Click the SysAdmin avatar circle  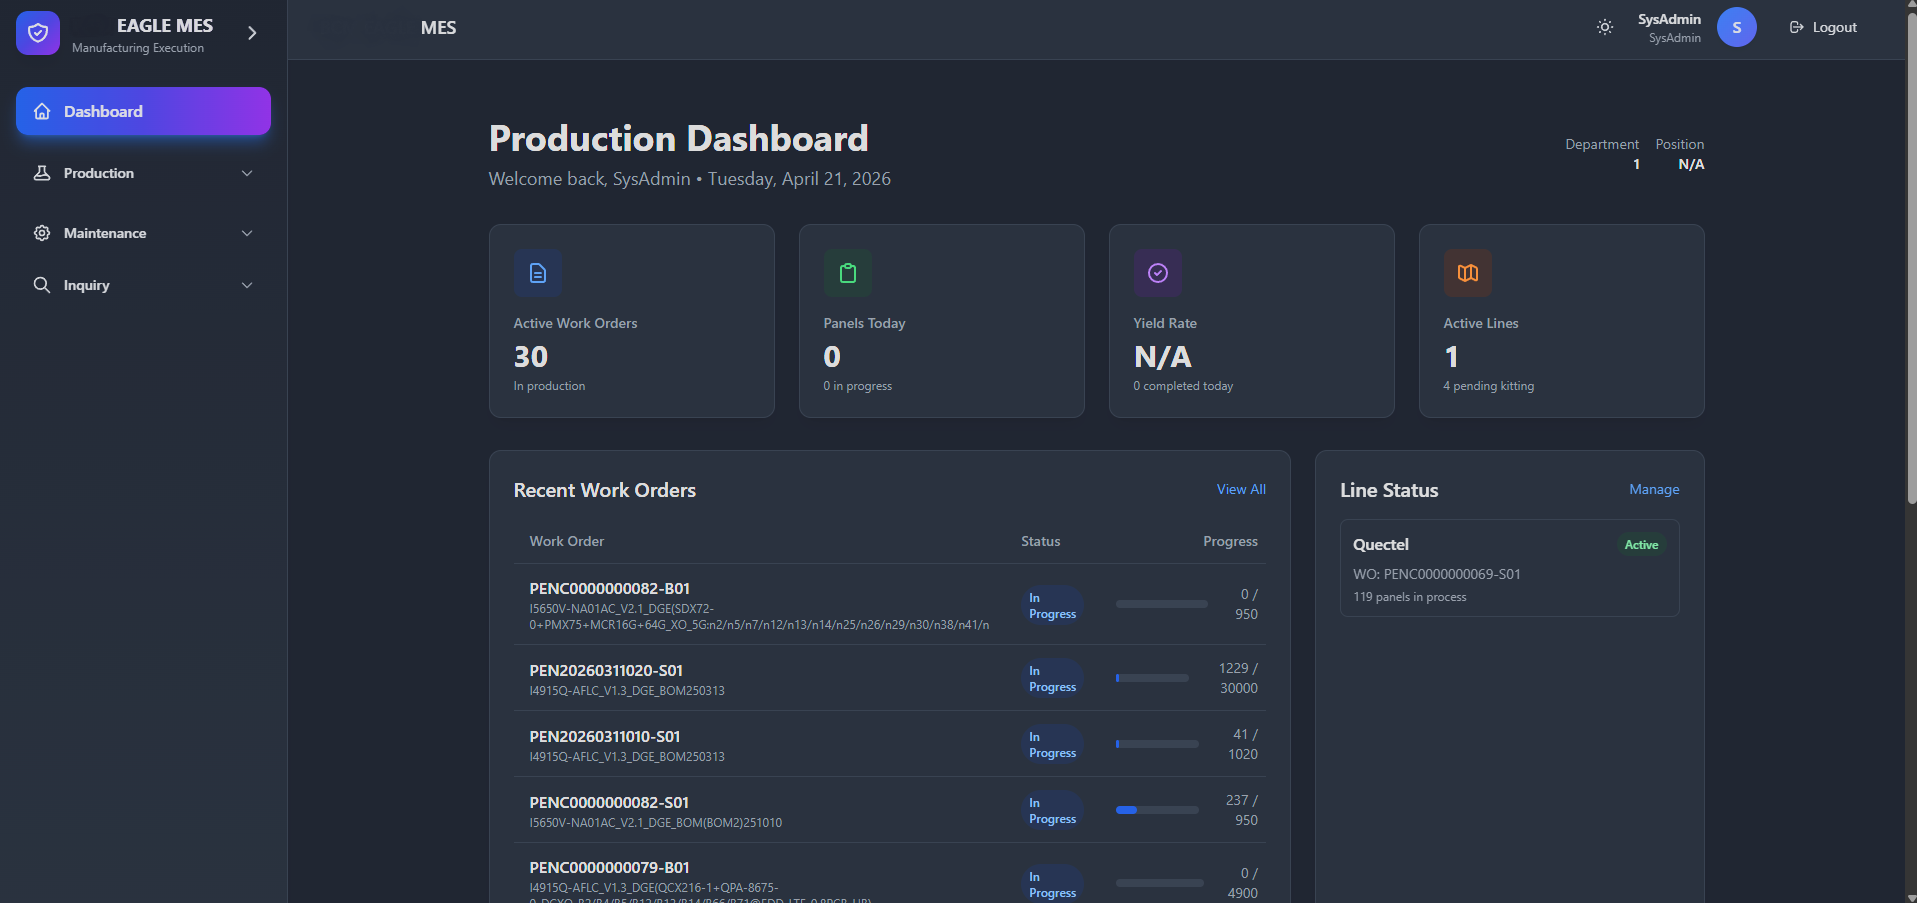click(1737, 27)
